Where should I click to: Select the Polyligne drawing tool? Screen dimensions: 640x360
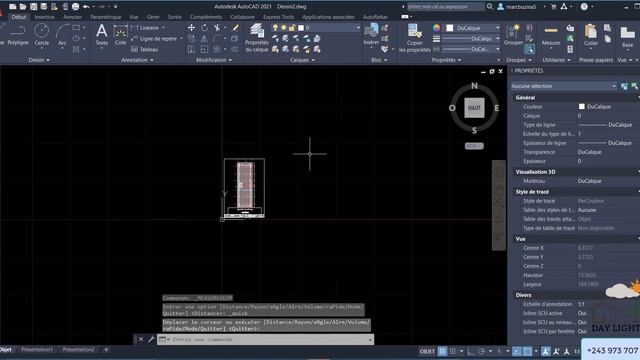[x=18, y=35]
